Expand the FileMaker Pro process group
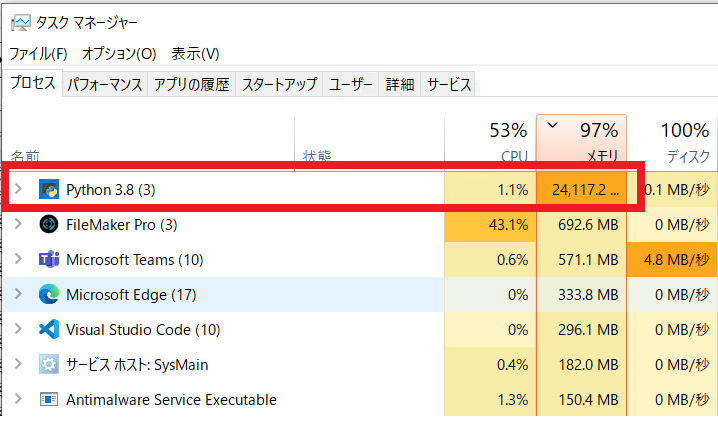The width and height of the screenshot is (718, 426). point(18,224)
